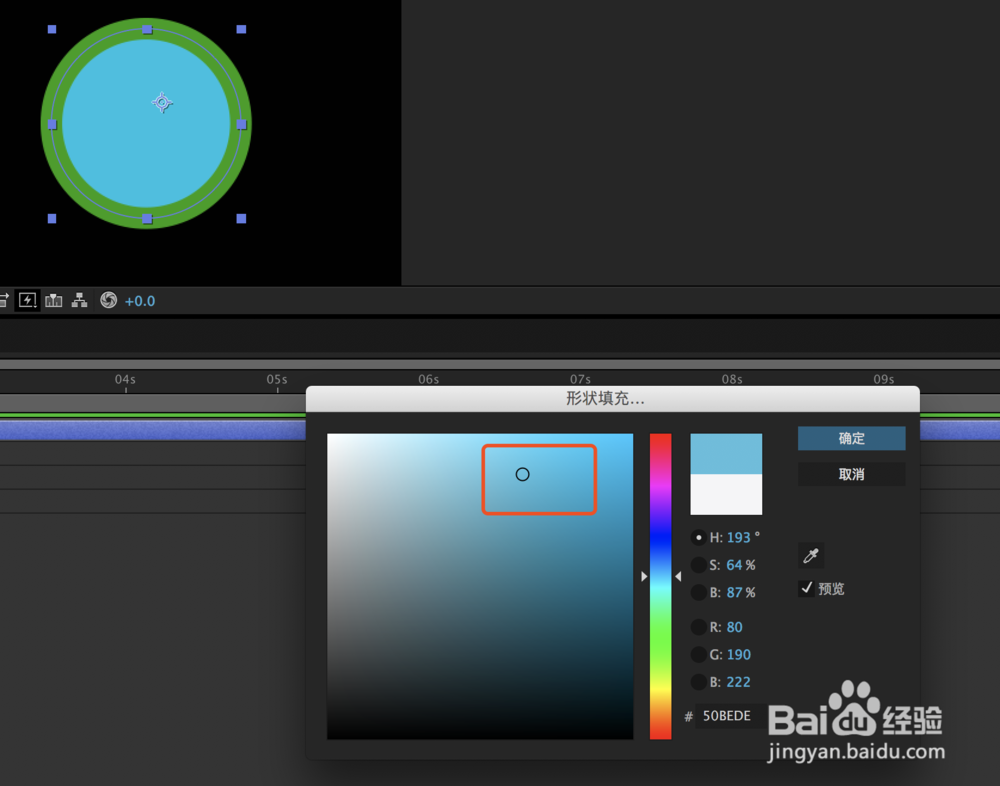Screen dimensions: 1000x786
Task: Click the 05s mark on timeline ruler
Action: pyautogui.click(x=277, y=380)
